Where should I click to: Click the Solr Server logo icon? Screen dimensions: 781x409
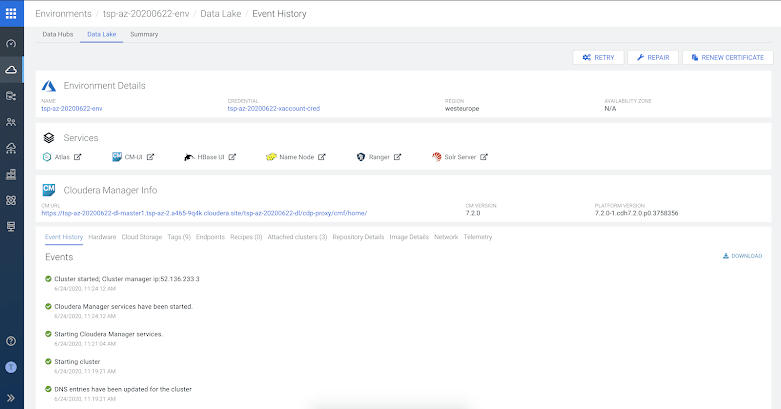[437, 157]
